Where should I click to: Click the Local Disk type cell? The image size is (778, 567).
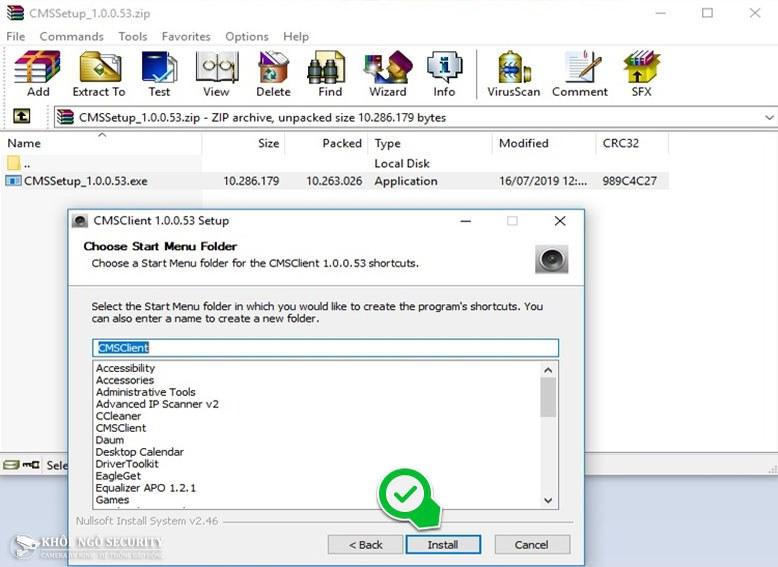pyautogui.click(x=402, y=163)
